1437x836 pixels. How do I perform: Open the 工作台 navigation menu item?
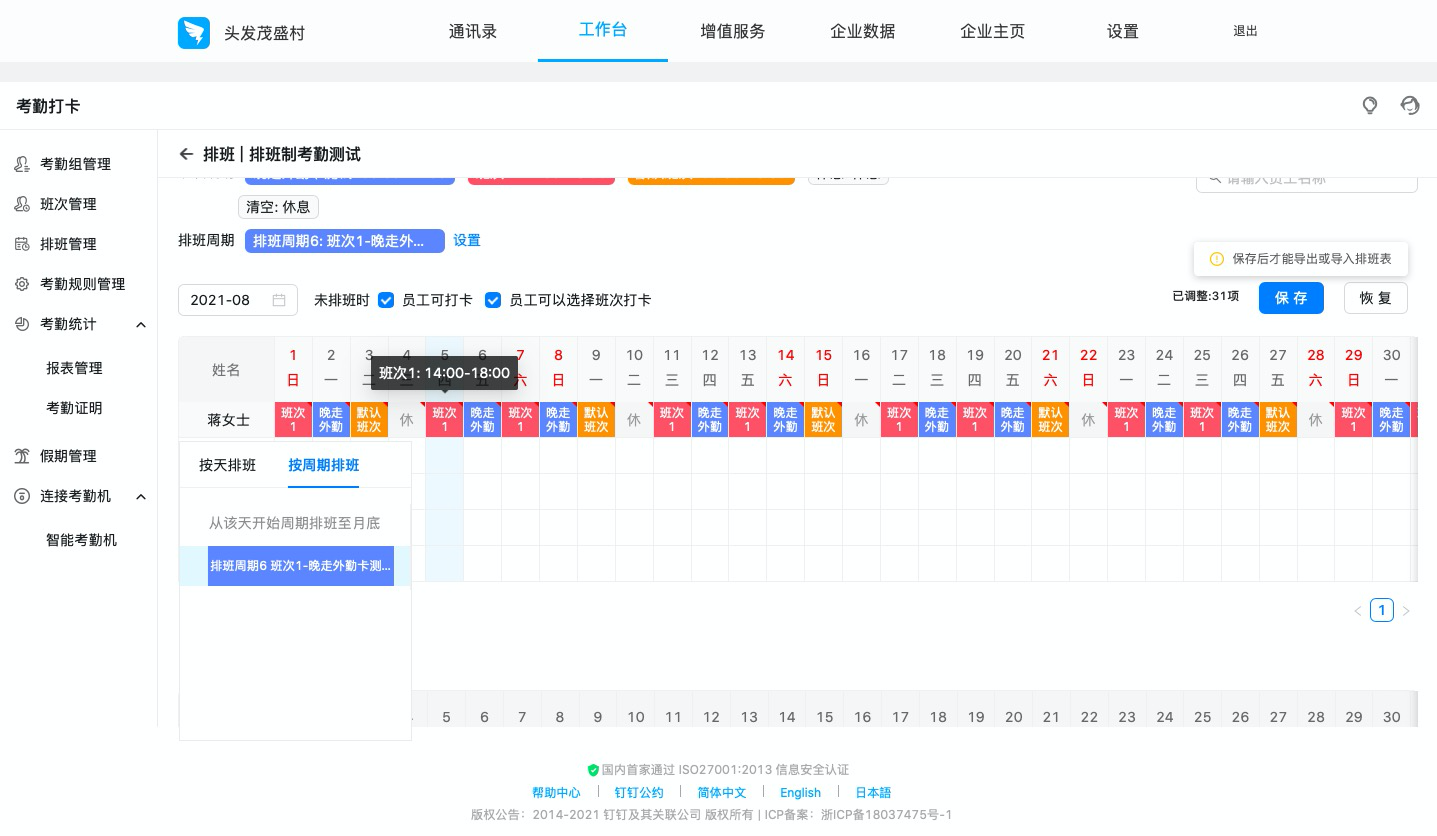tap(602, 31)
